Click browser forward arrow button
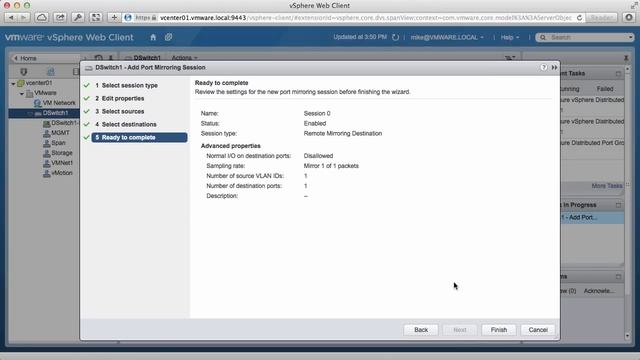Screen dimensions: 640x360 pyautogui.click(x=24, y=18)
